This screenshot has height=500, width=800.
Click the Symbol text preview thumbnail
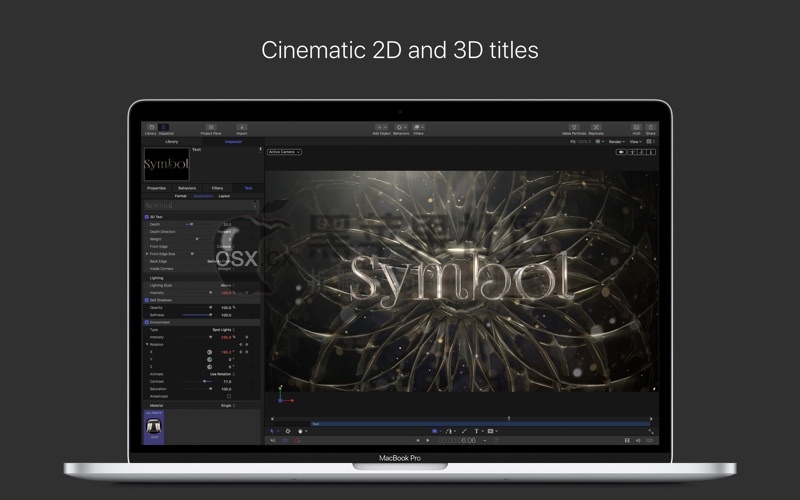pos(166,164)
